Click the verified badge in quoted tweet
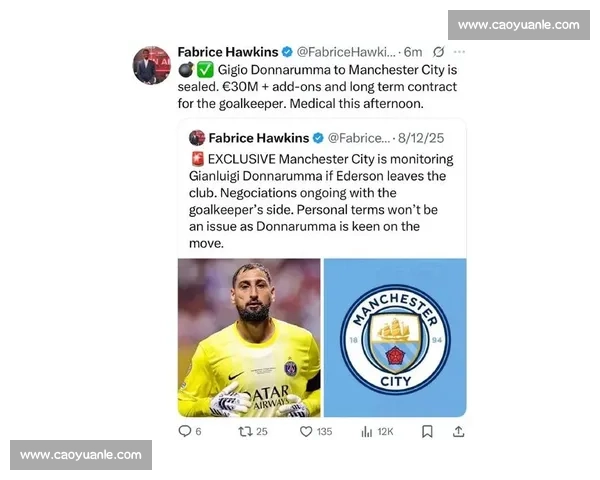The height and width of the screenshot is (480, 600). pyautogui.click(x=318, y=138)
